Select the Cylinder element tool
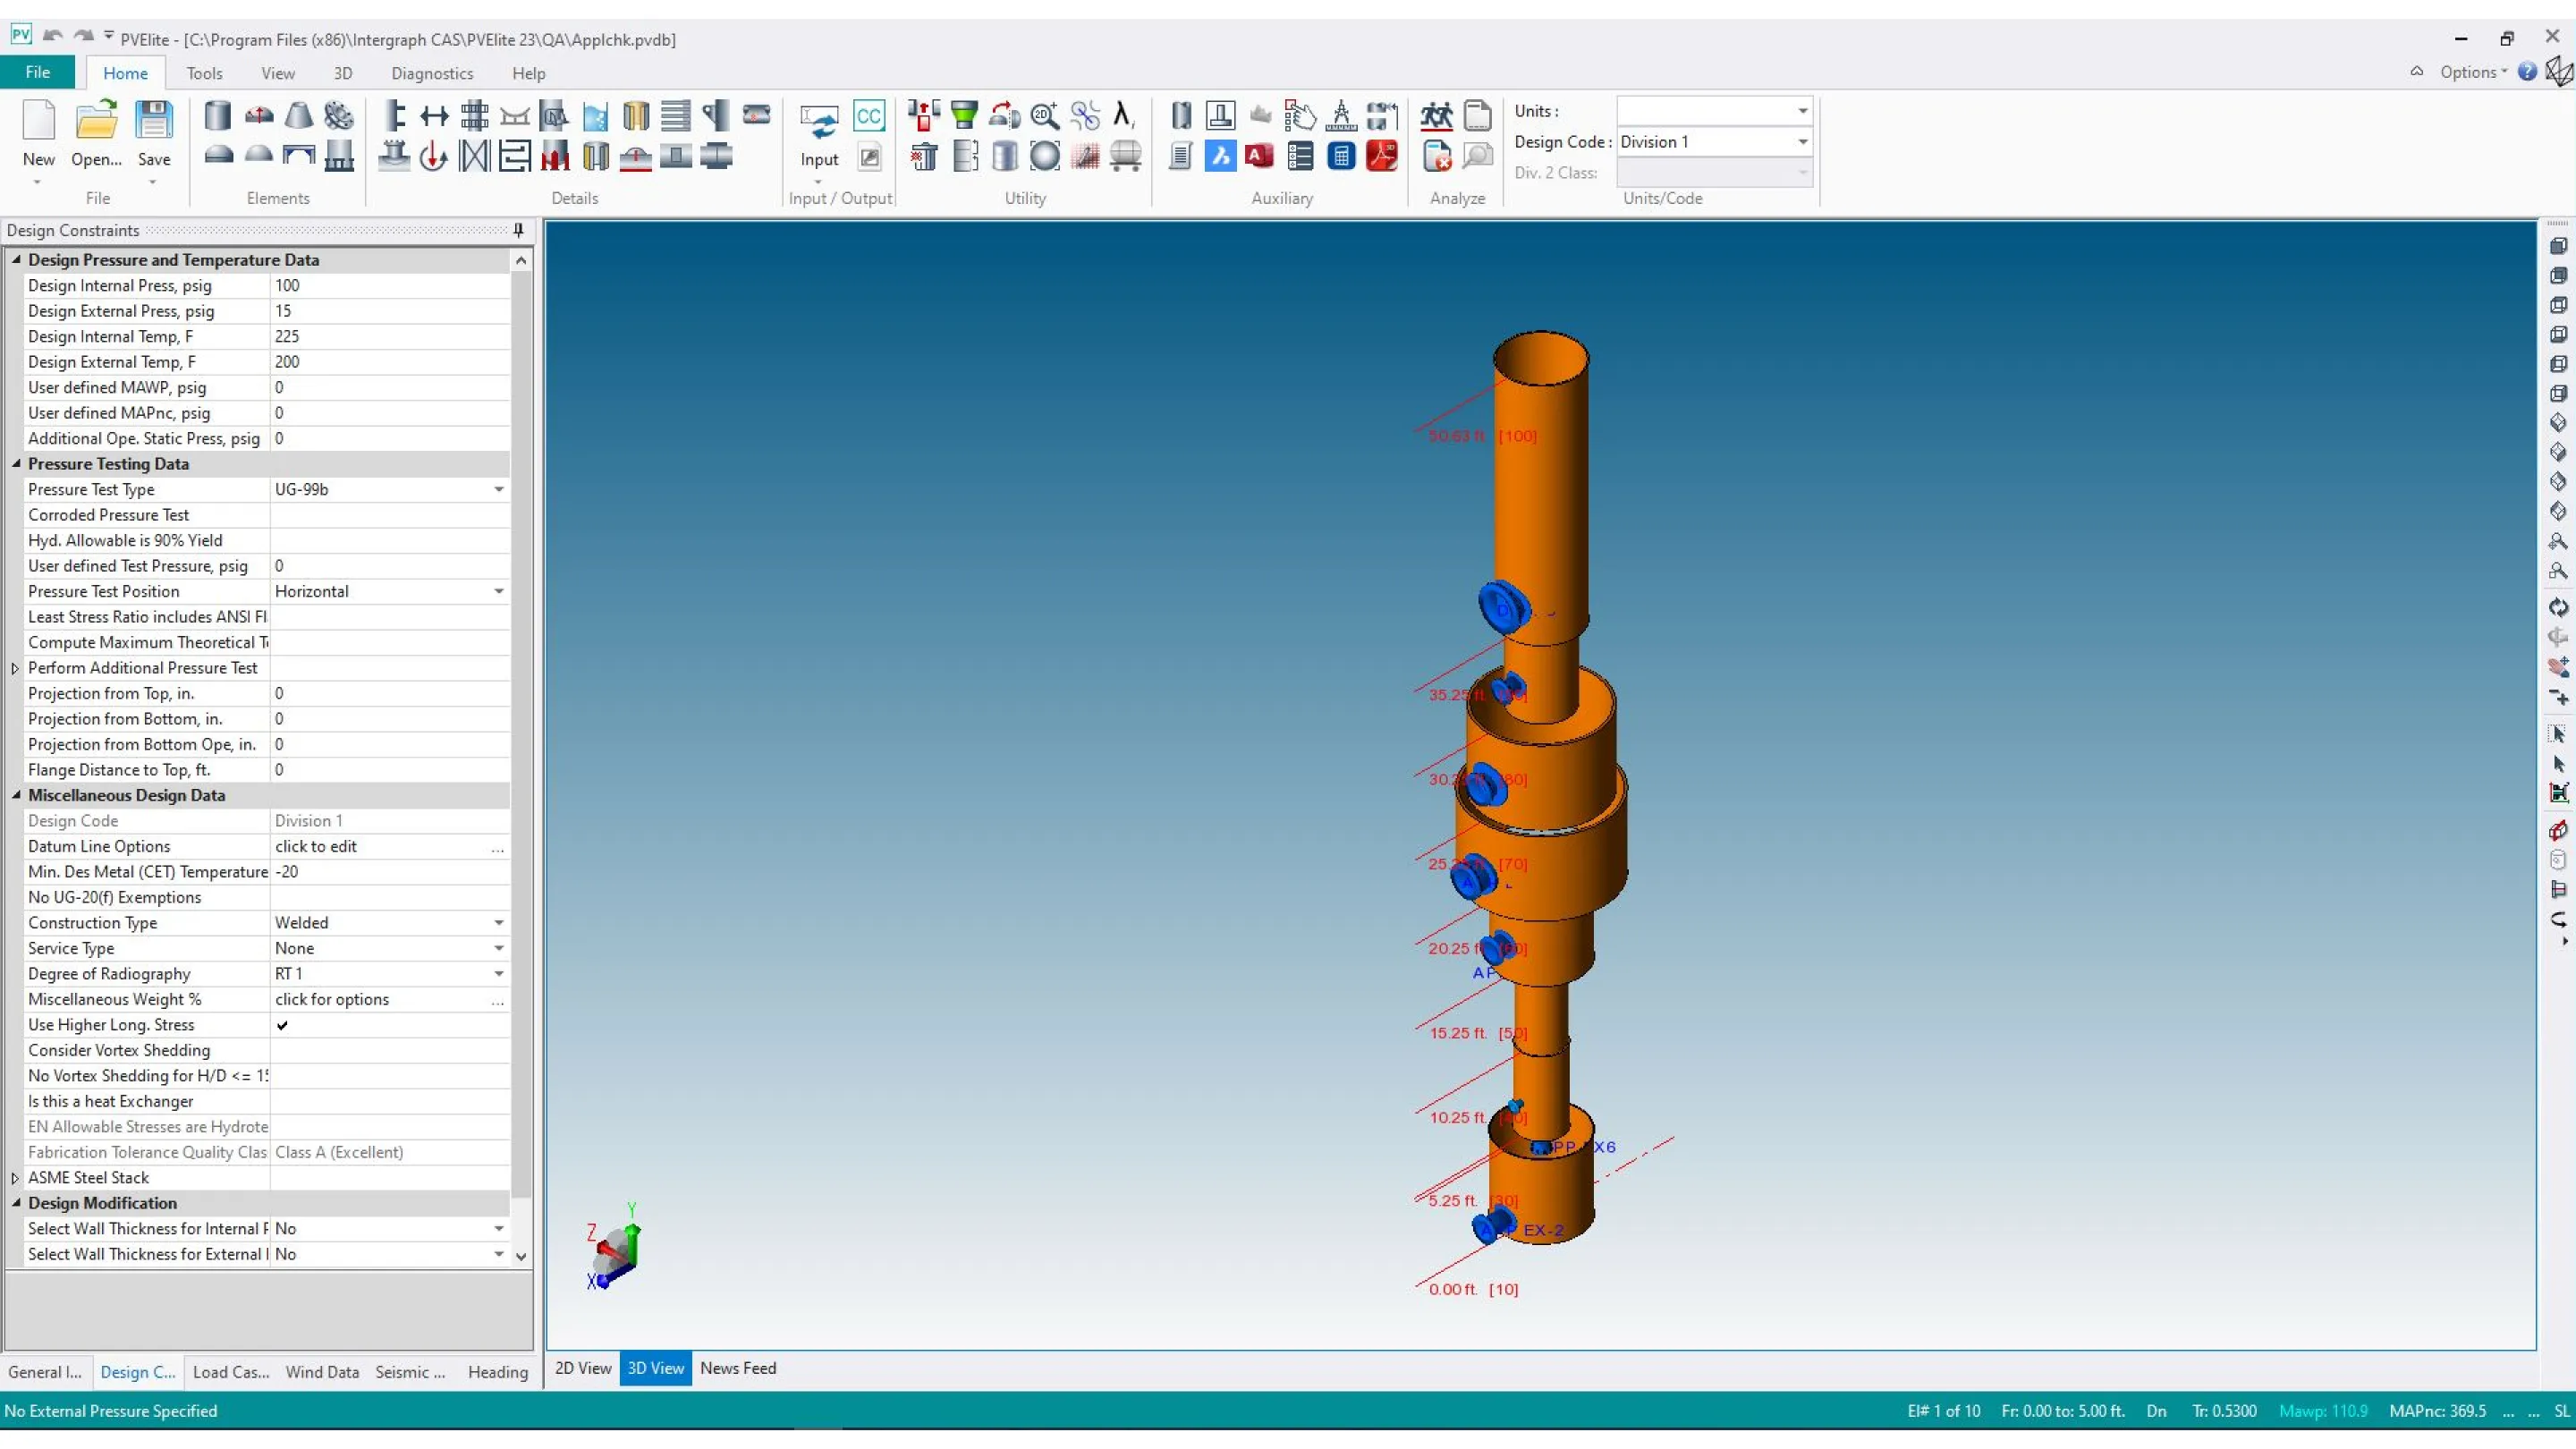The width and height of the screenshot is (2576, 1449). pyautogui.click(x=218, y=115)
